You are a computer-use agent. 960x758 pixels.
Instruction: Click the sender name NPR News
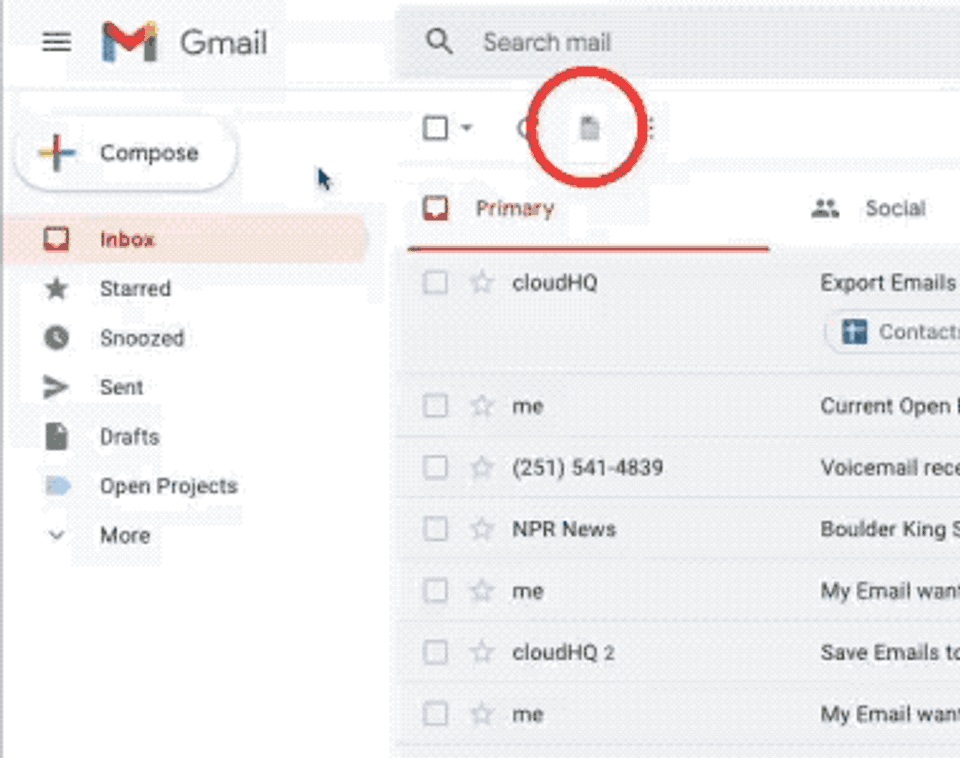pos(564,529)
